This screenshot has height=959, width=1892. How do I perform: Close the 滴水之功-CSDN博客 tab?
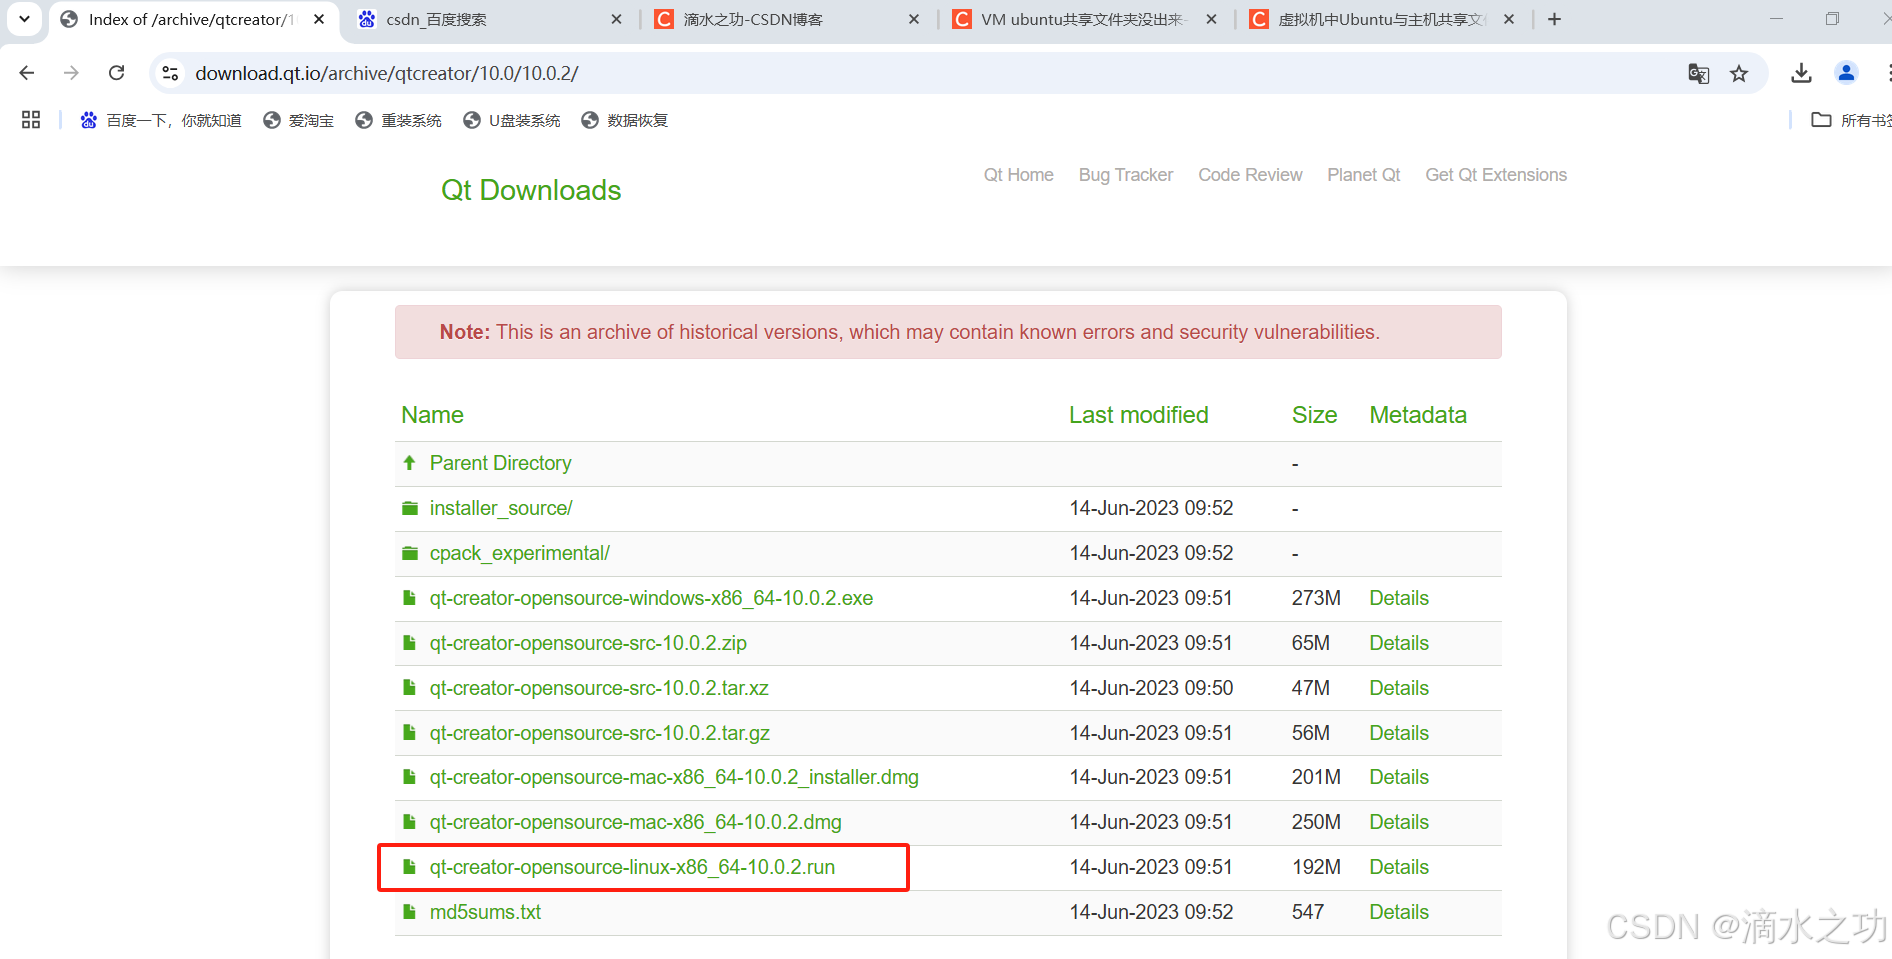[x=914, y=19]
